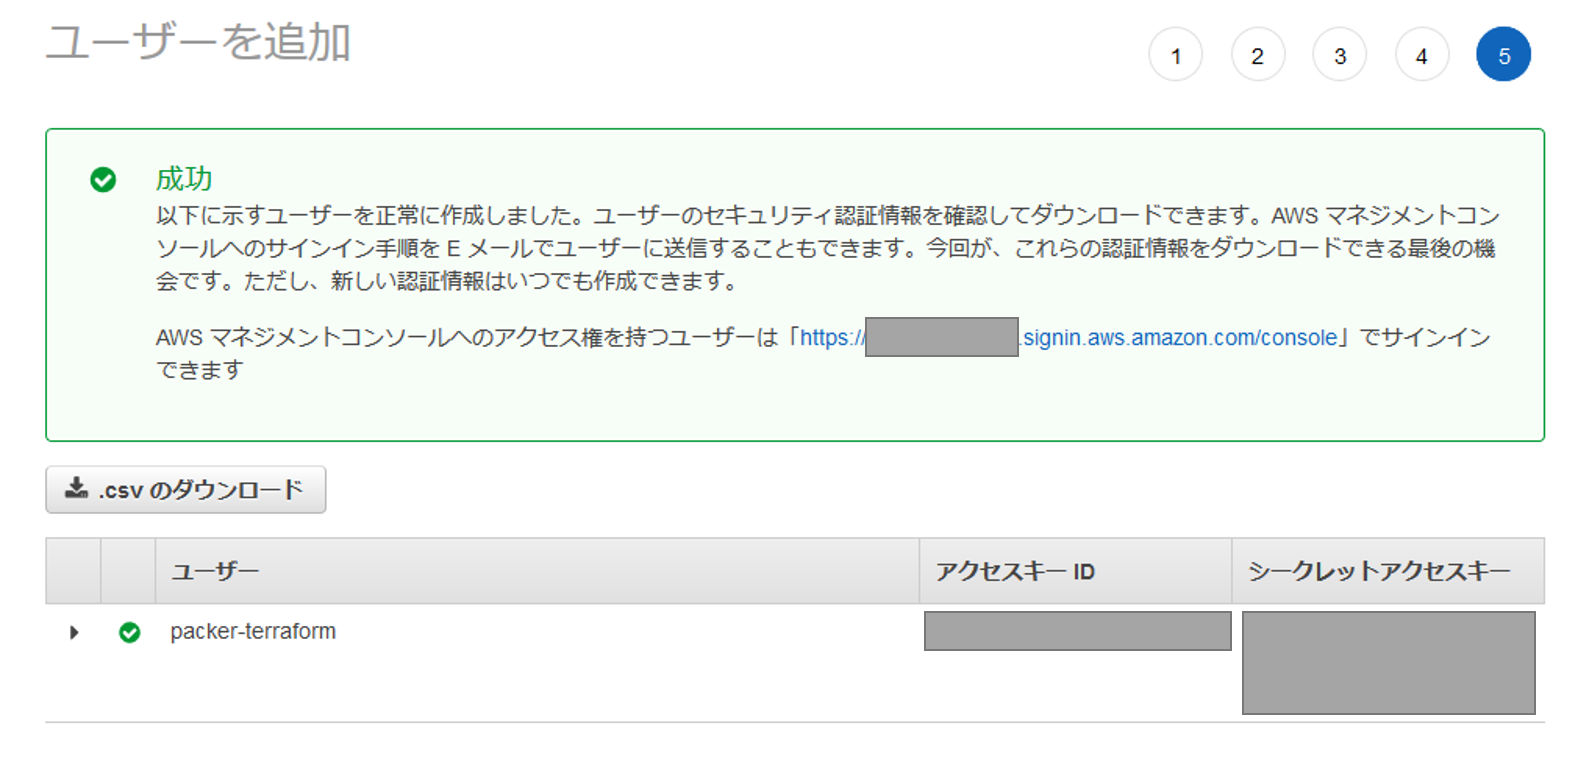This screenshot has width=1578, height=773.
Task: Click the 成功 heading in the banner
Action: pos(184,179)
